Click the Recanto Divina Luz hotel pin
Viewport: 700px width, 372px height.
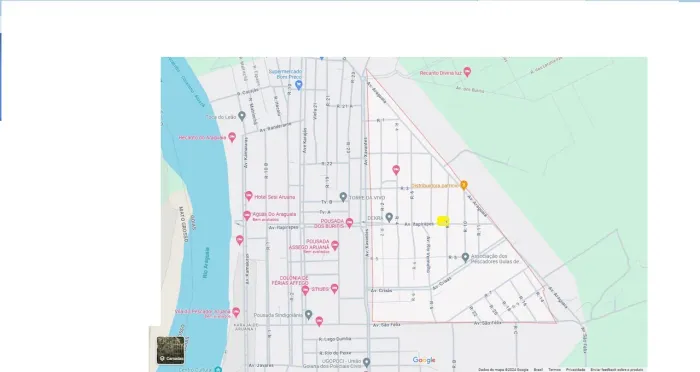tap(467, 71)
